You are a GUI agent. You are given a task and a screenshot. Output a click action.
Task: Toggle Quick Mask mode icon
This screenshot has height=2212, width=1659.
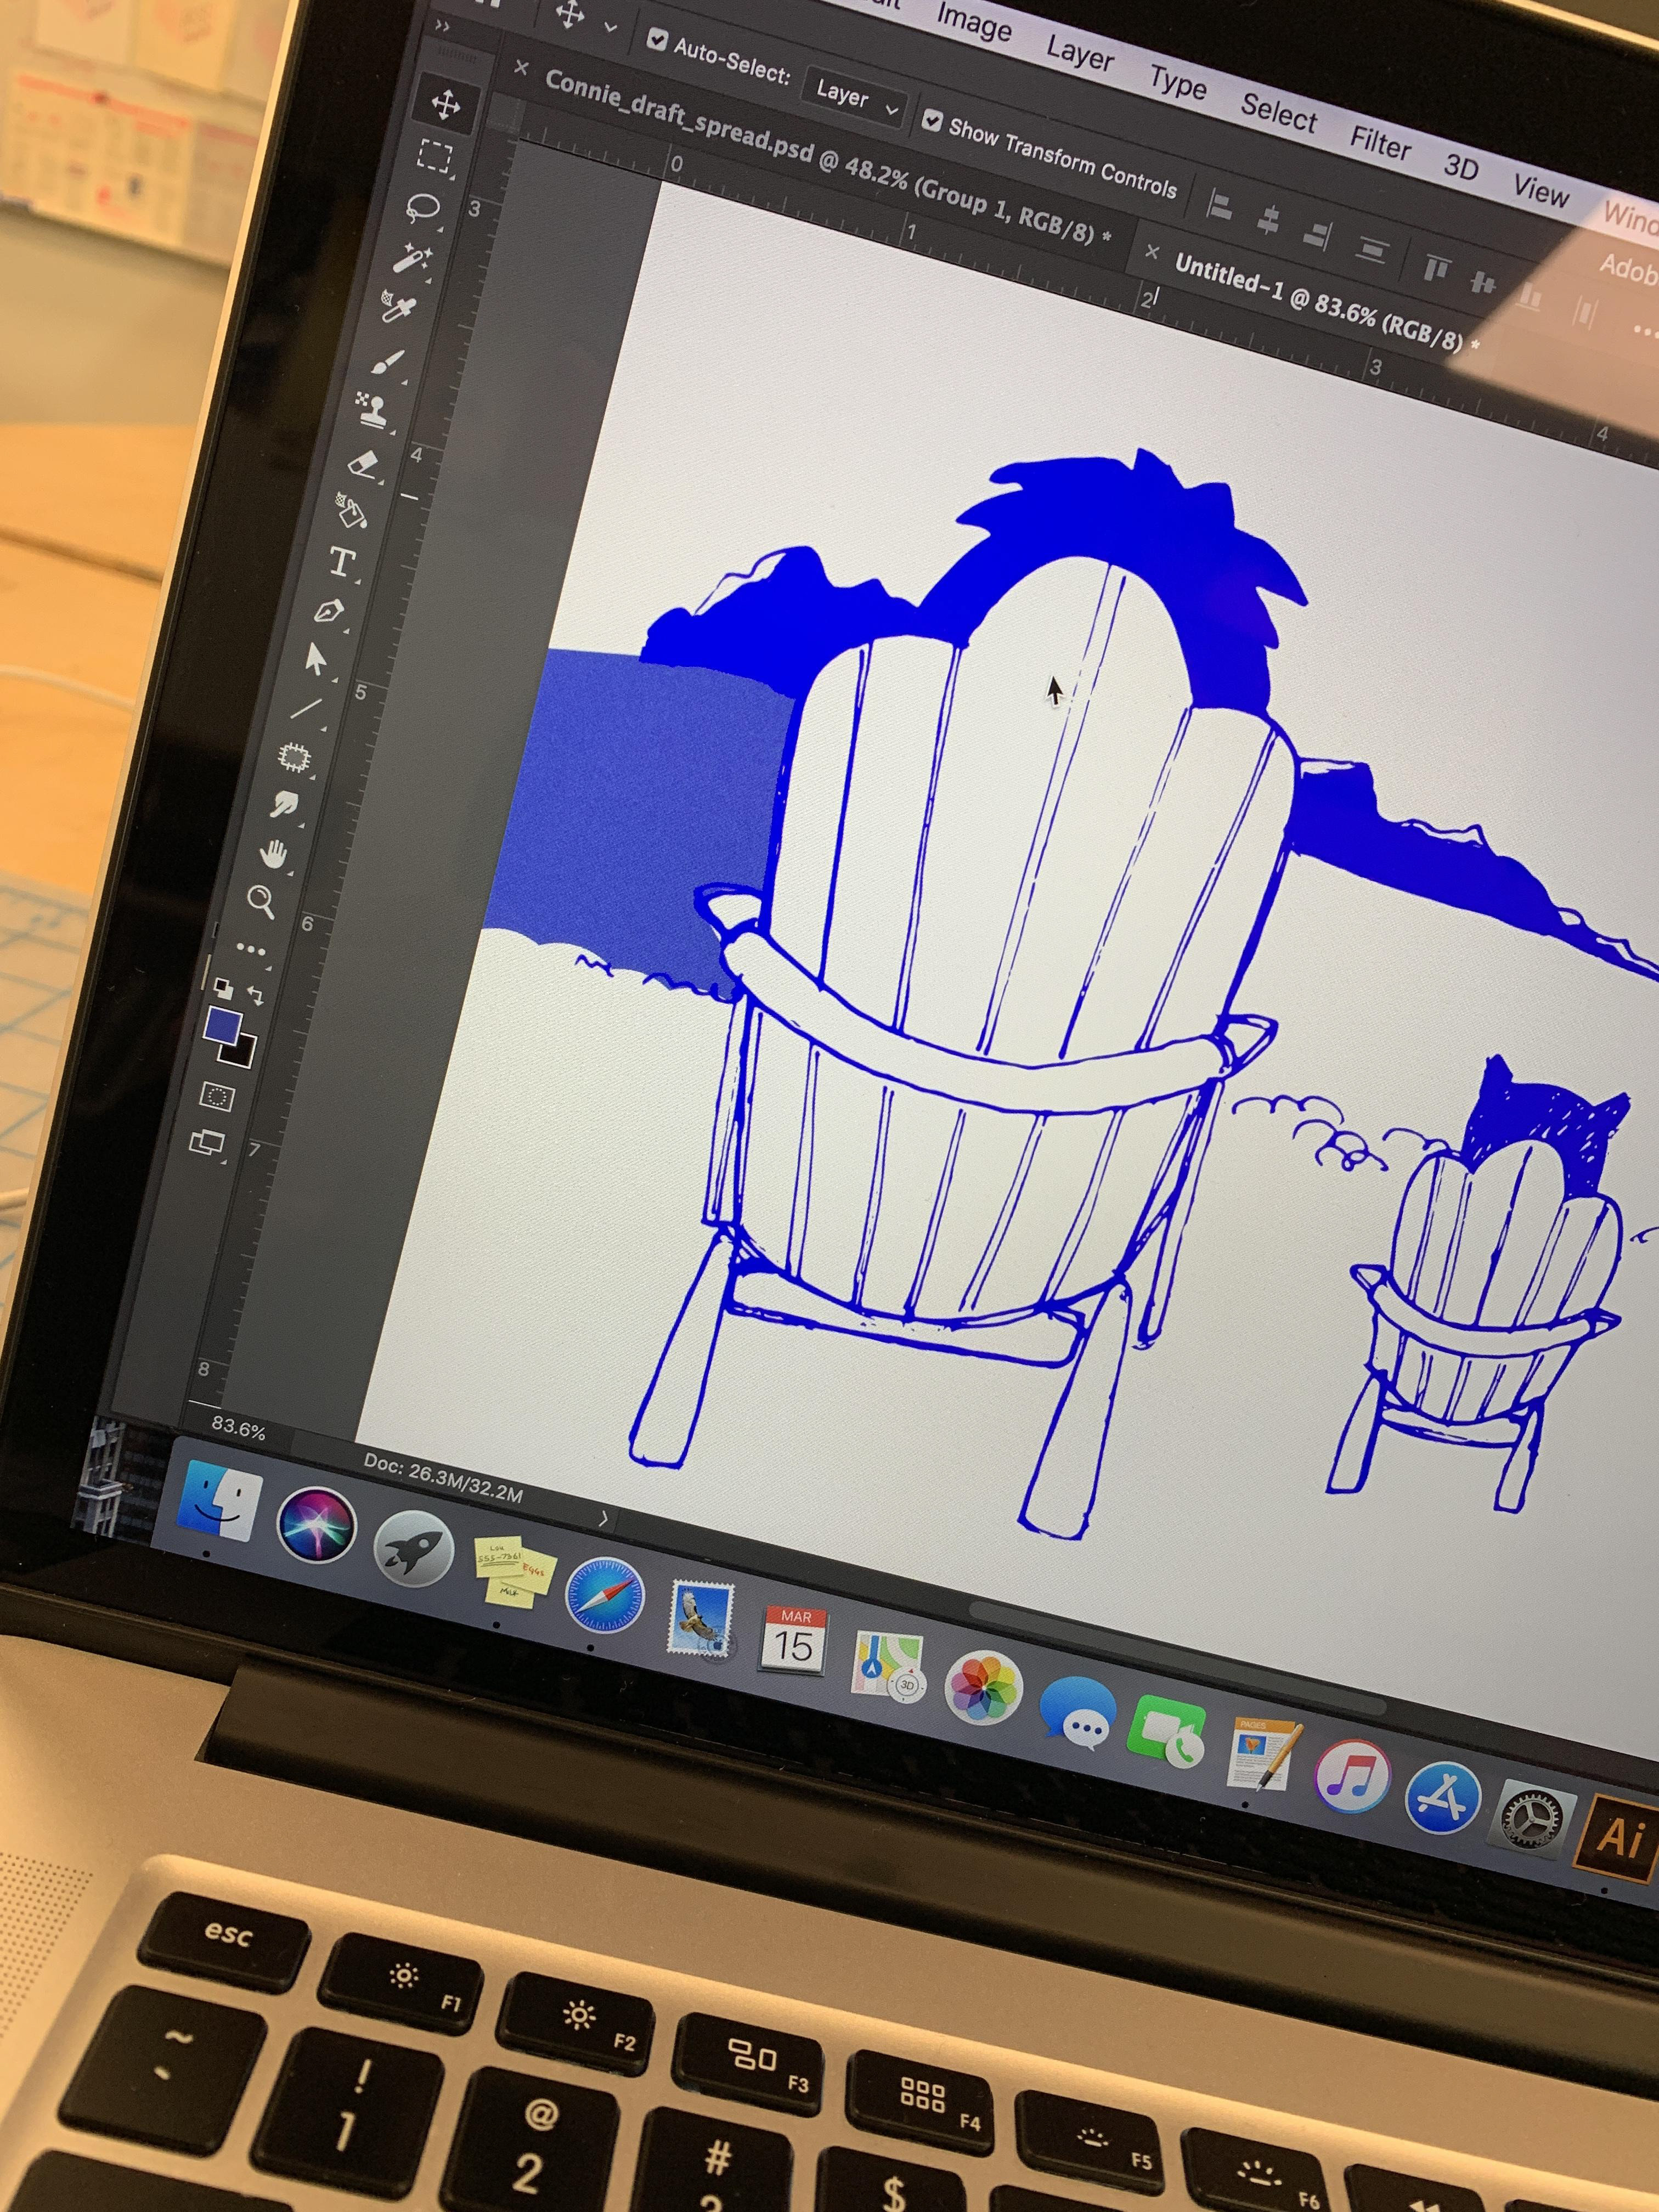217,1096
